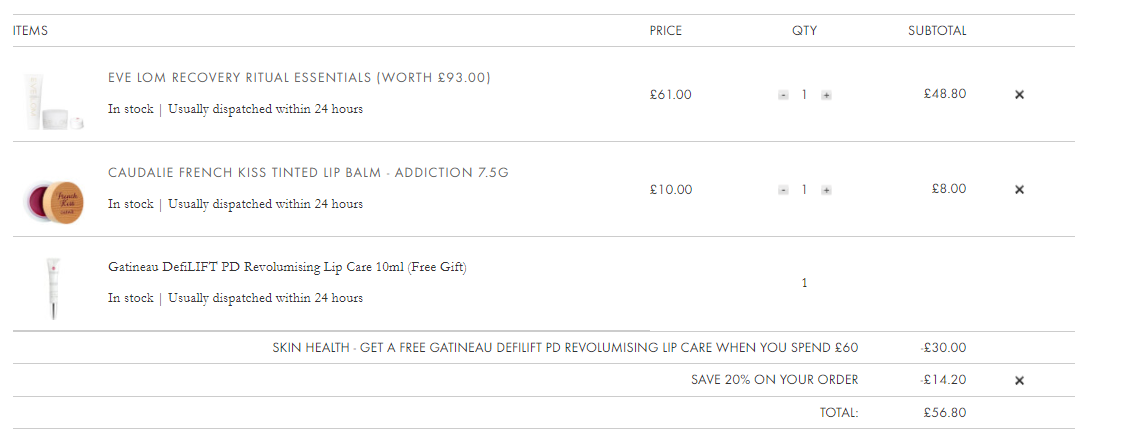Screen dimensions: 1142x446
Task: Open Caudalie French Kiss Tinted Lip Balm link
Action: pyautogui.click(x=308, y=173)
